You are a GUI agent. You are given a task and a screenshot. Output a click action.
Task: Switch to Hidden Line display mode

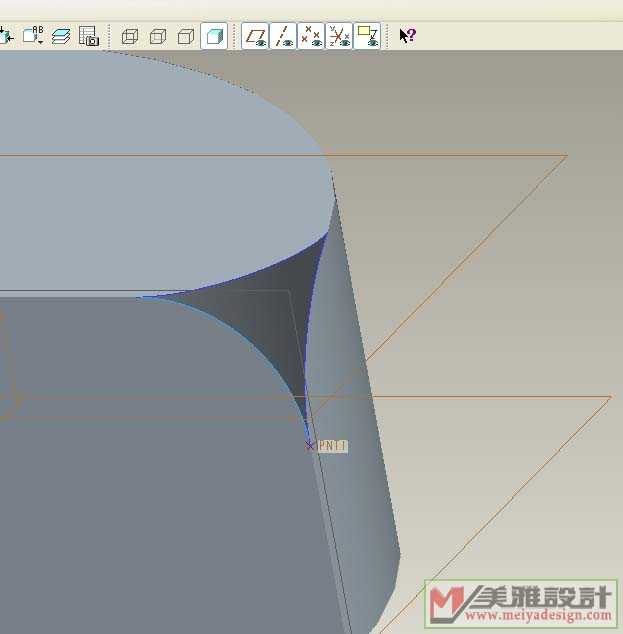157,36
